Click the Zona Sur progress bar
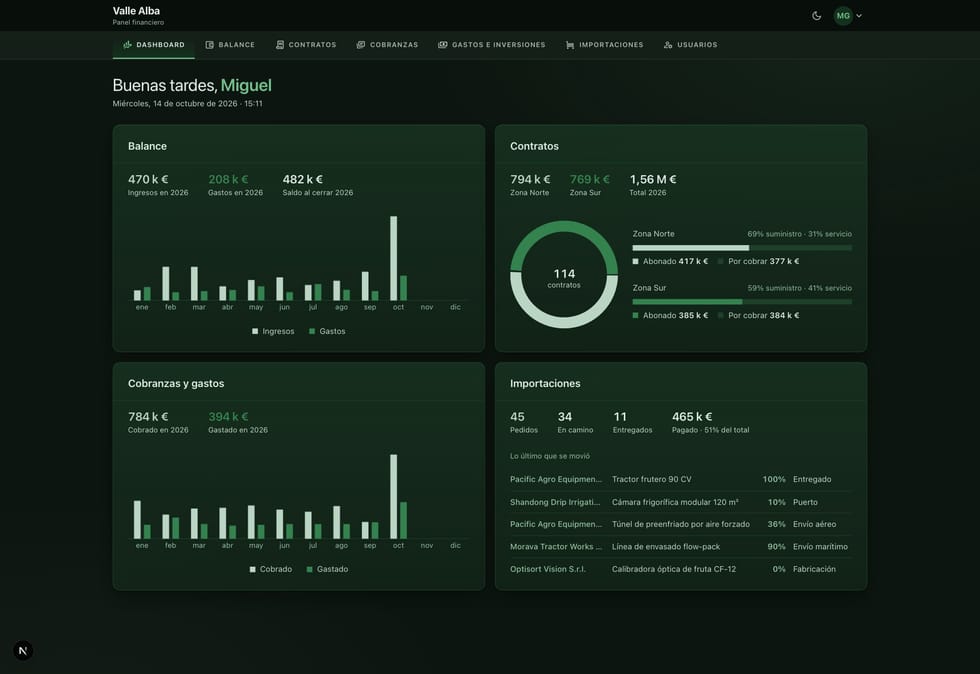980x674 pixels. (742, 302)
